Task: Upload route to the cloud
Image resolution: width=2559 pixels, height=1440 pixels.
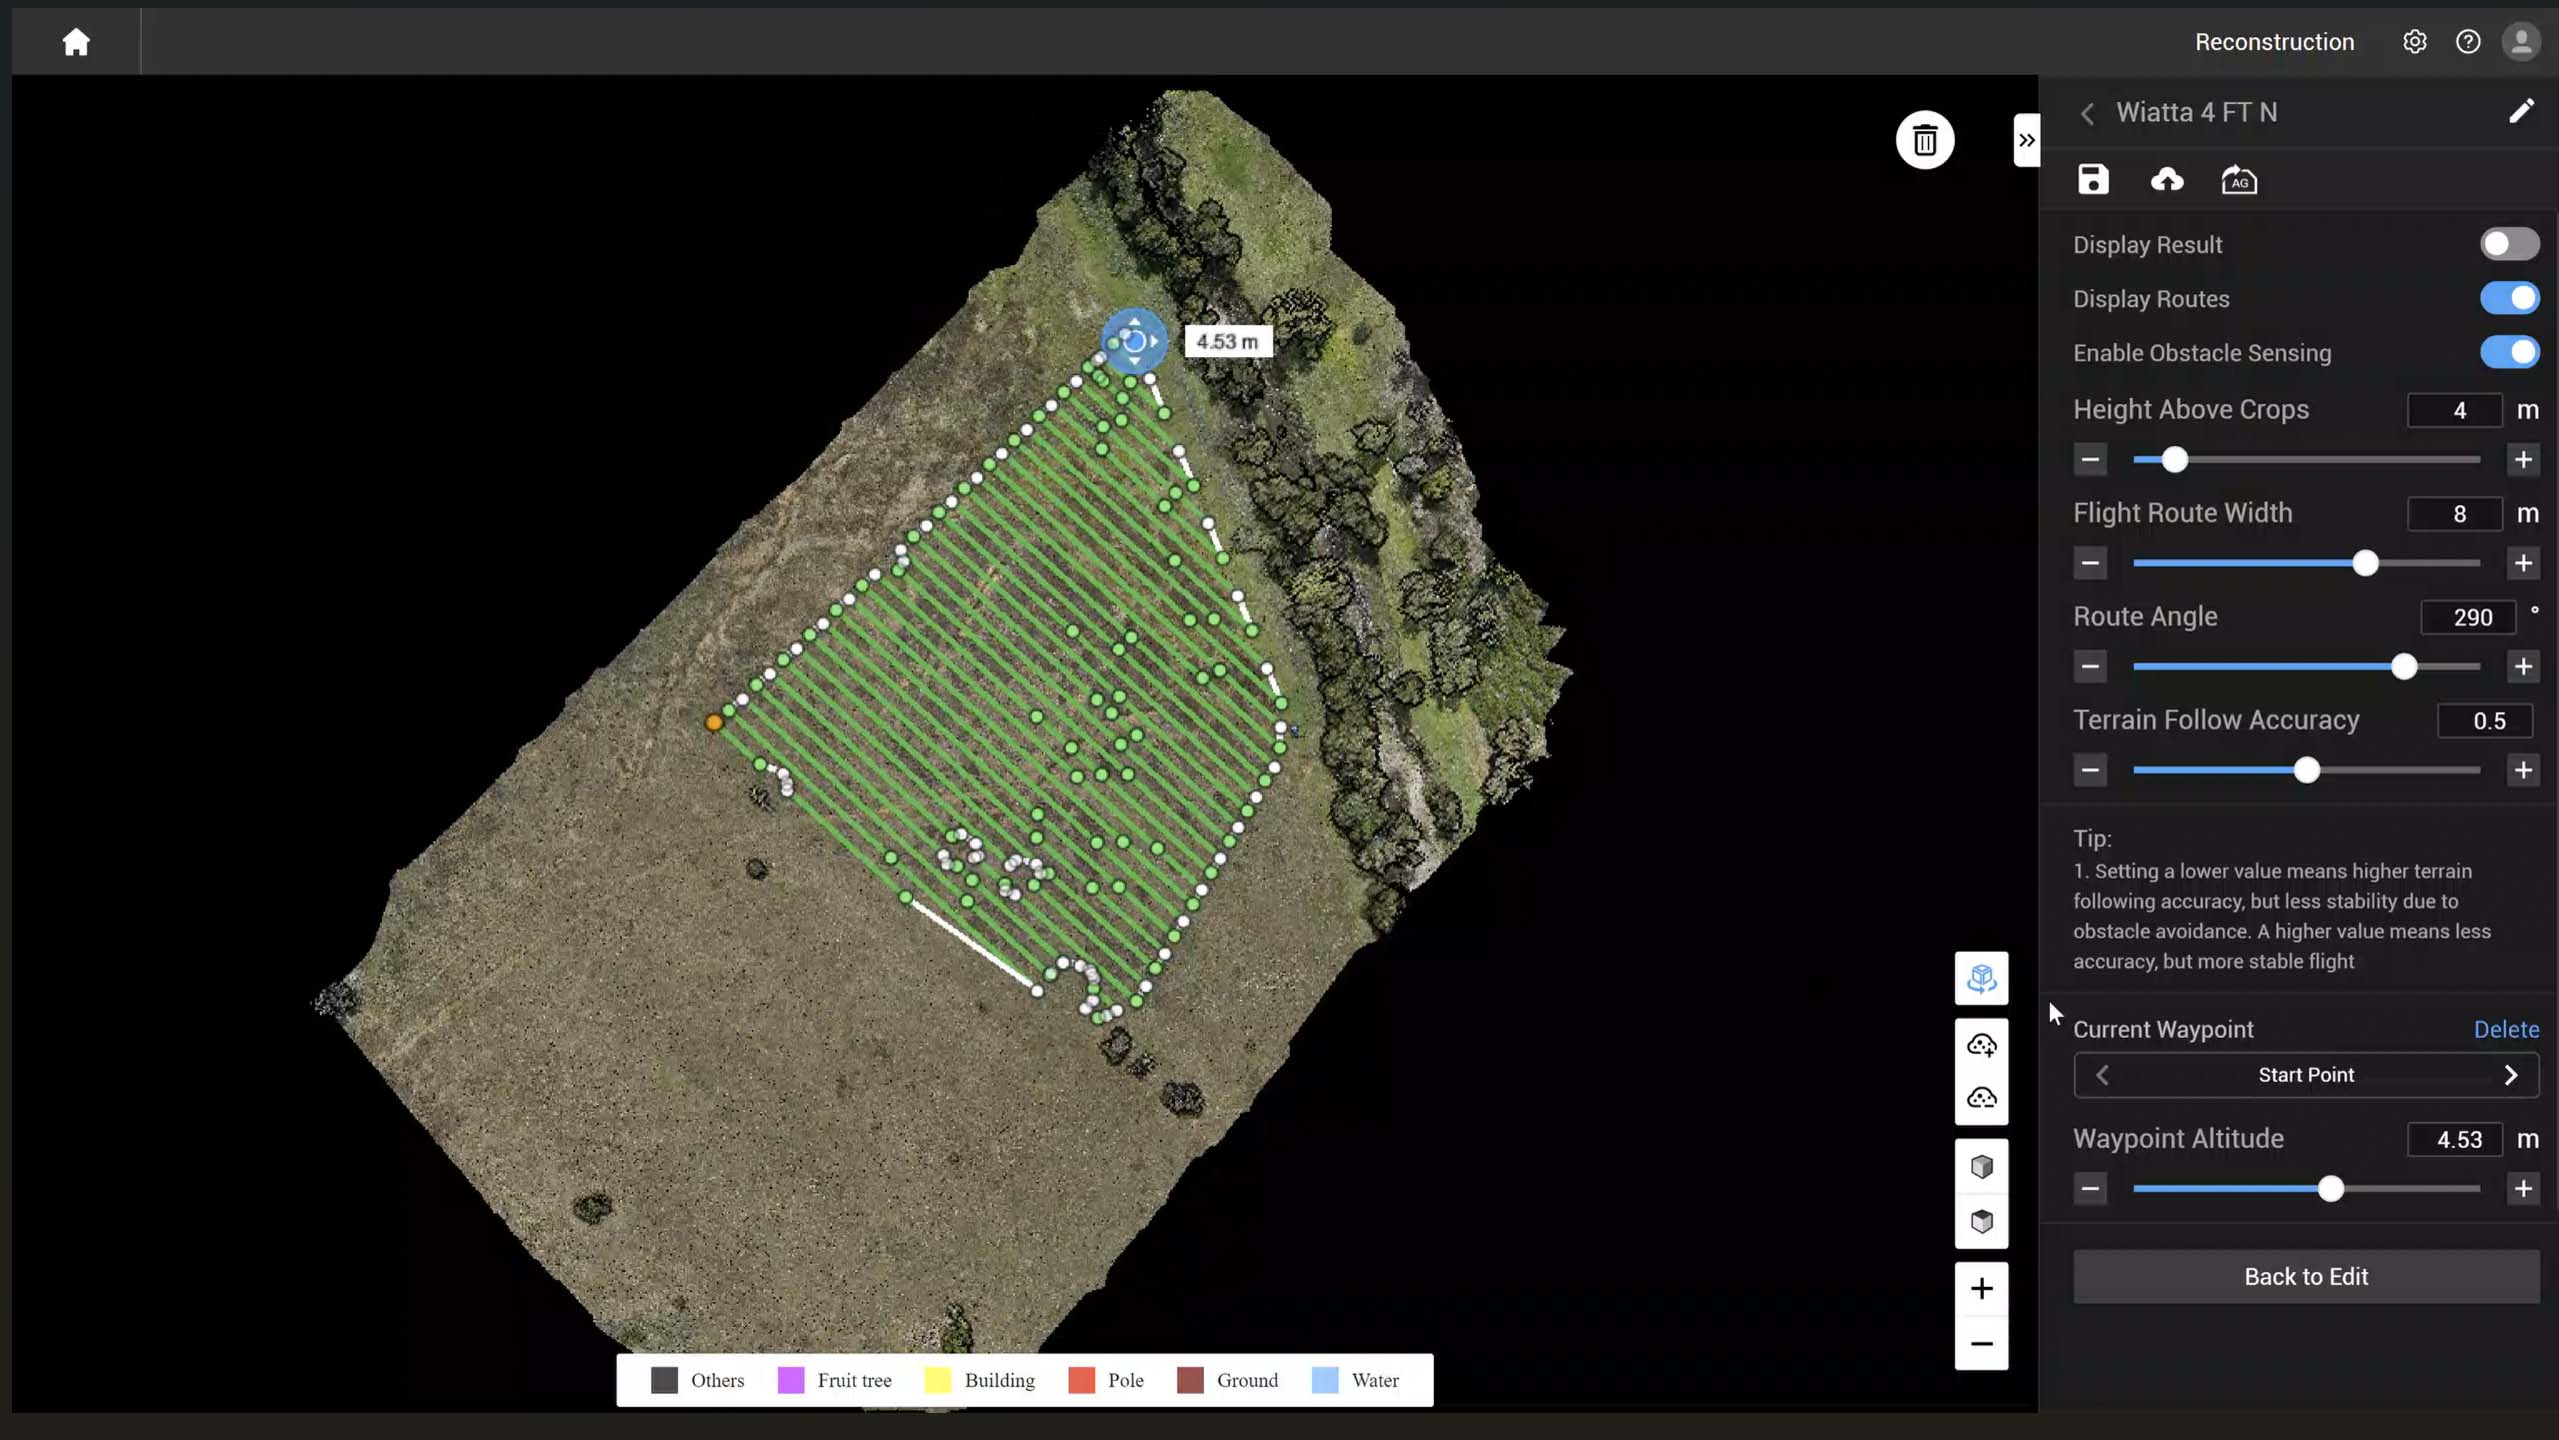Action: pyautogui.click(x=2166, y=180)
